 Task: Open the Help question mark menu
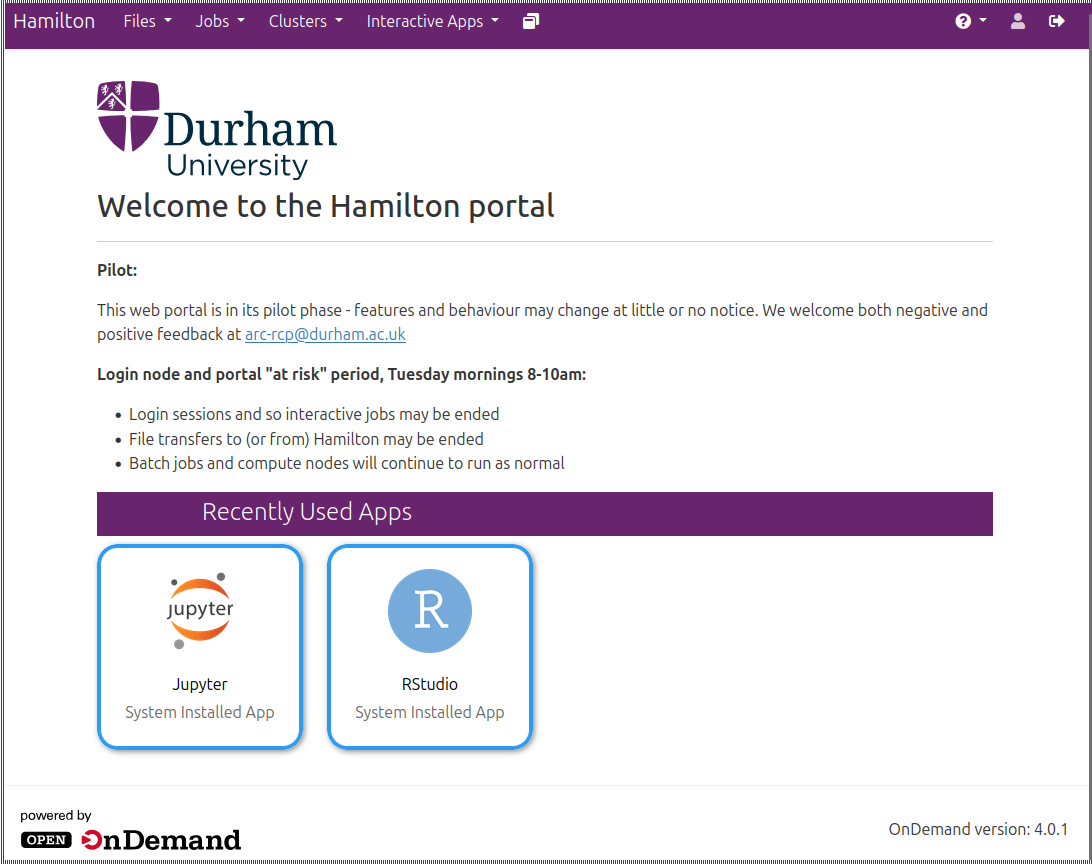pos(971,21)
